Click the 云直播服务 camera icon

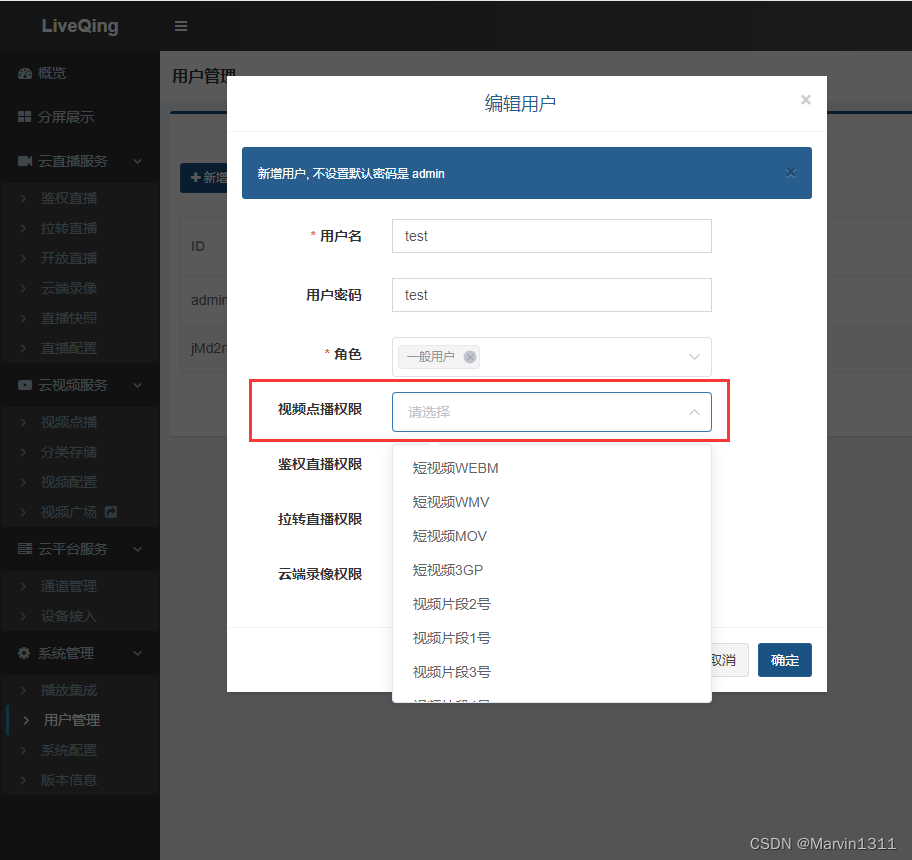(24, 161)
